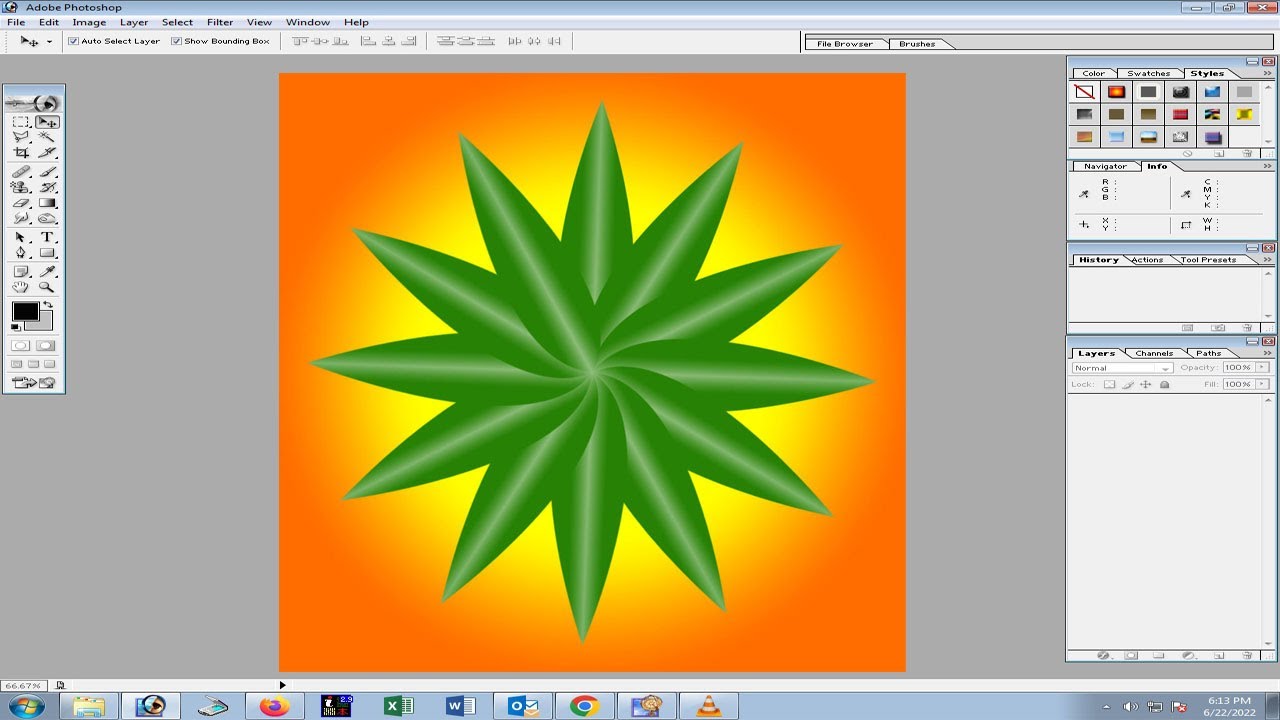Click the zoom percentage field 66.67%

coord(22,686)
